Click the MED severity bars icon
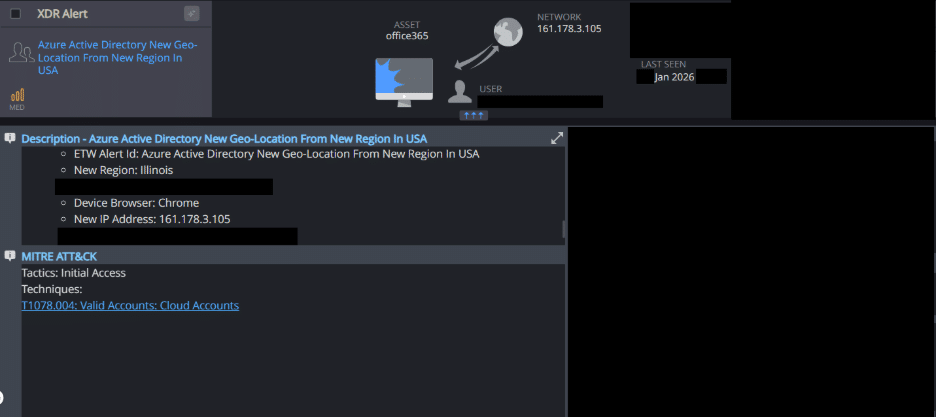This screenshot has width=936, height=417. [x=17, y=95]
